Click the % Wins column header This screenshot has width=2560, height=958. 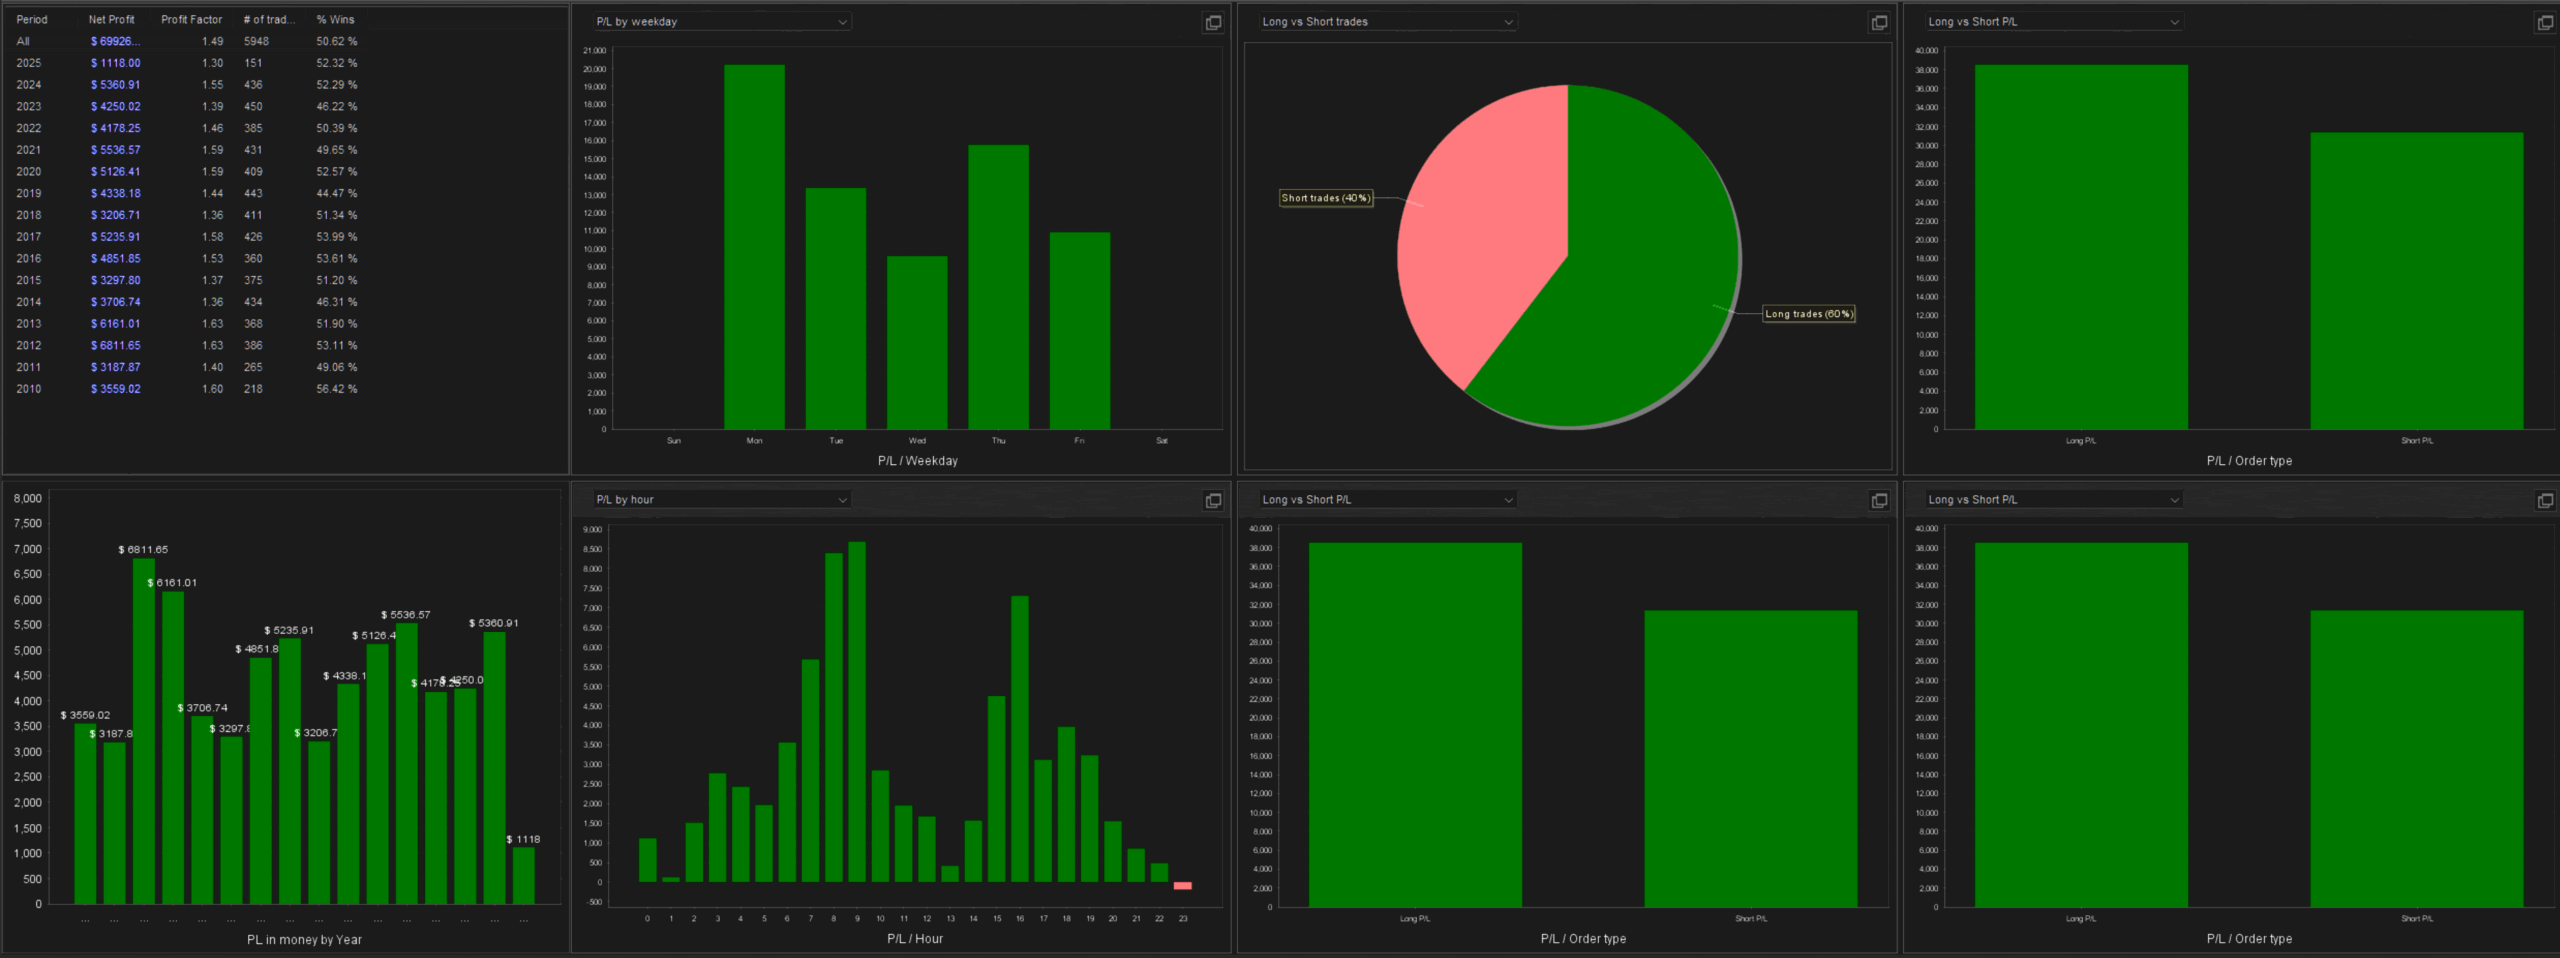335,20
